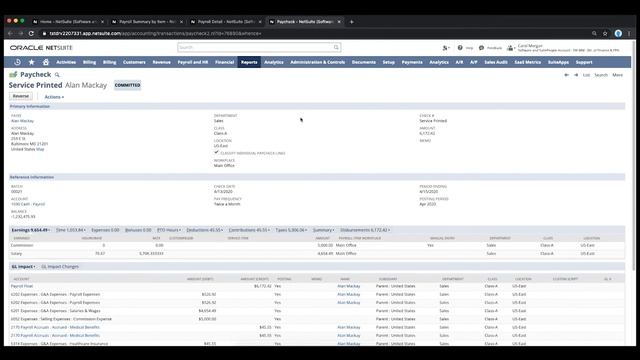The image size is (640, 360).
Task: Close the Payroll Summary by Item tab
Action: [182, 22]
